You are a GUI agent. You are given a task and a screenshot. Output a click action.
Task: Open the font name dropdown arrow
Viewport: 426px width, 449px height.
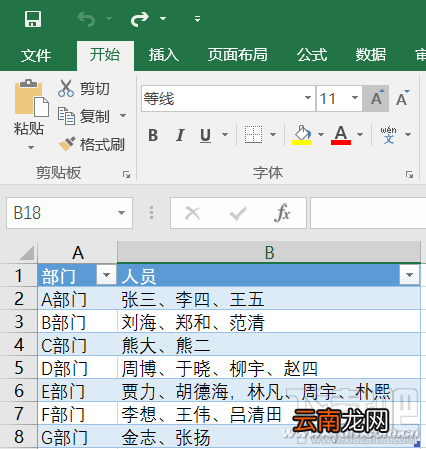pos(308,98)
